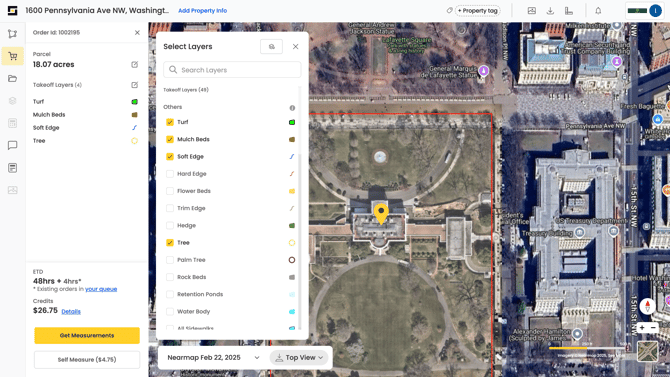The width and height of the screenshot is (670, 377).
Task: Uncheck the Soft Edge checkbox
Action: click(x=170, y=156)
